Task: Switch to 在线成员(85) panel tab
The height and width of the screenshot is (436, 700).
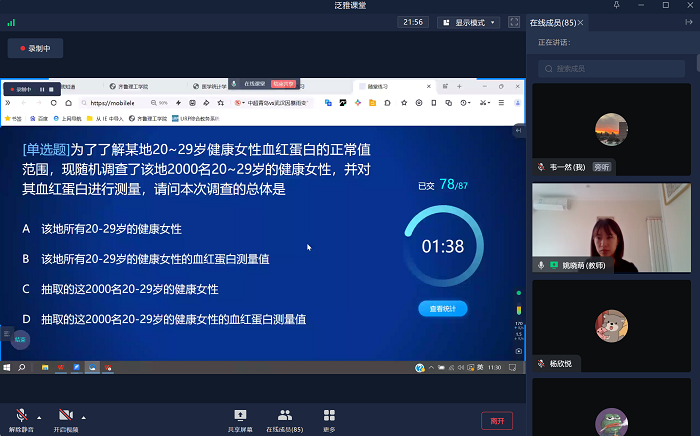Action: (x=553, y=22)
